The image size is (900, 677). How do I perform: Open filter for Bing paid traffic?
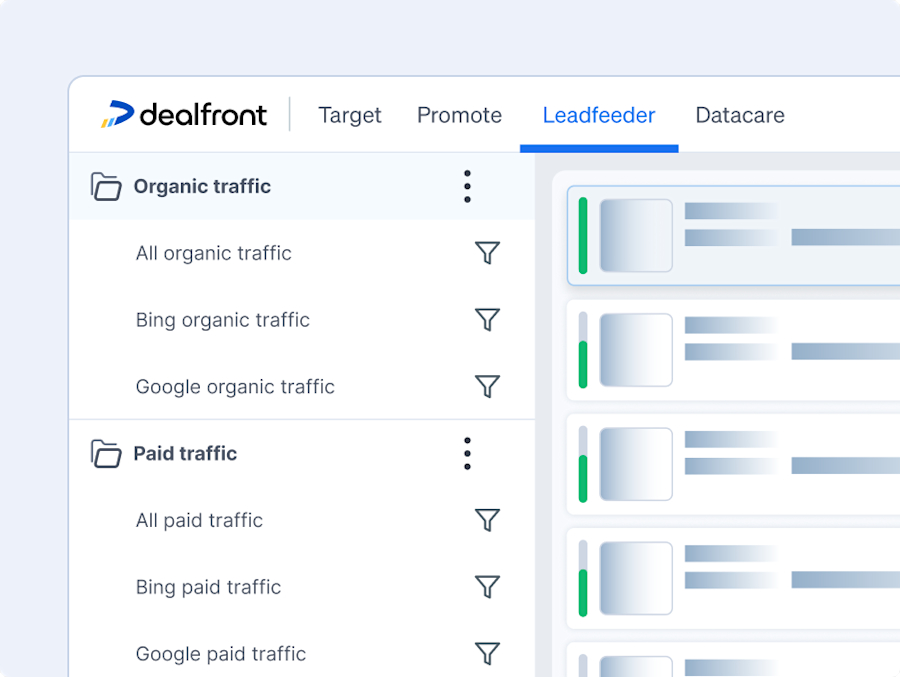(x=488, y=587)
